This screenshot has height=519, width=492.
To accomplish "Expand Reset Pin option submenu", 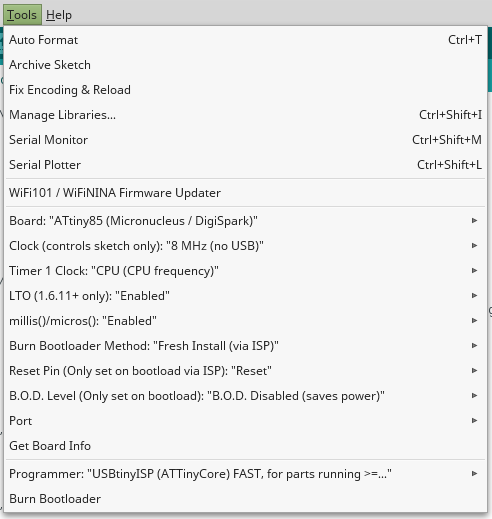I will [x=245, y=371].
